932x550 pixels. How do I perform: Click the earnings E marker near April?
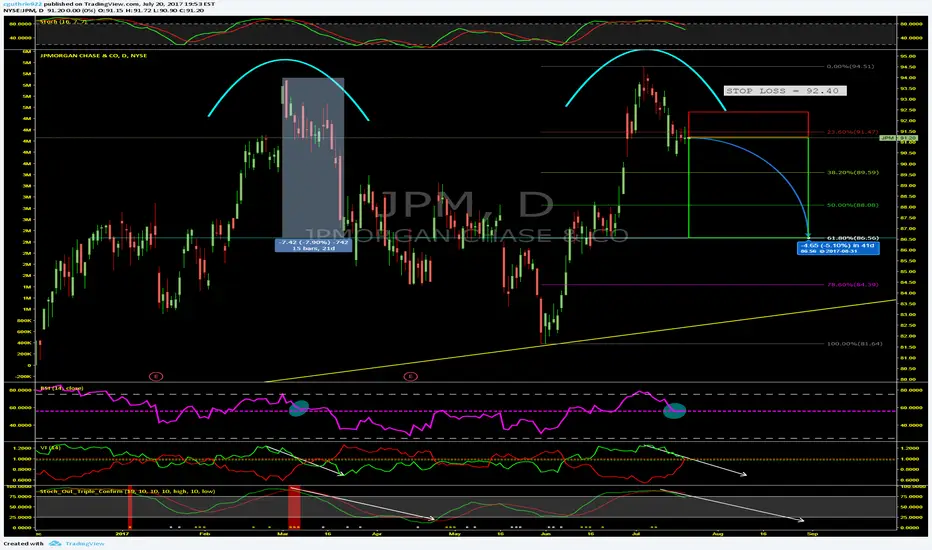coord(410,376)
